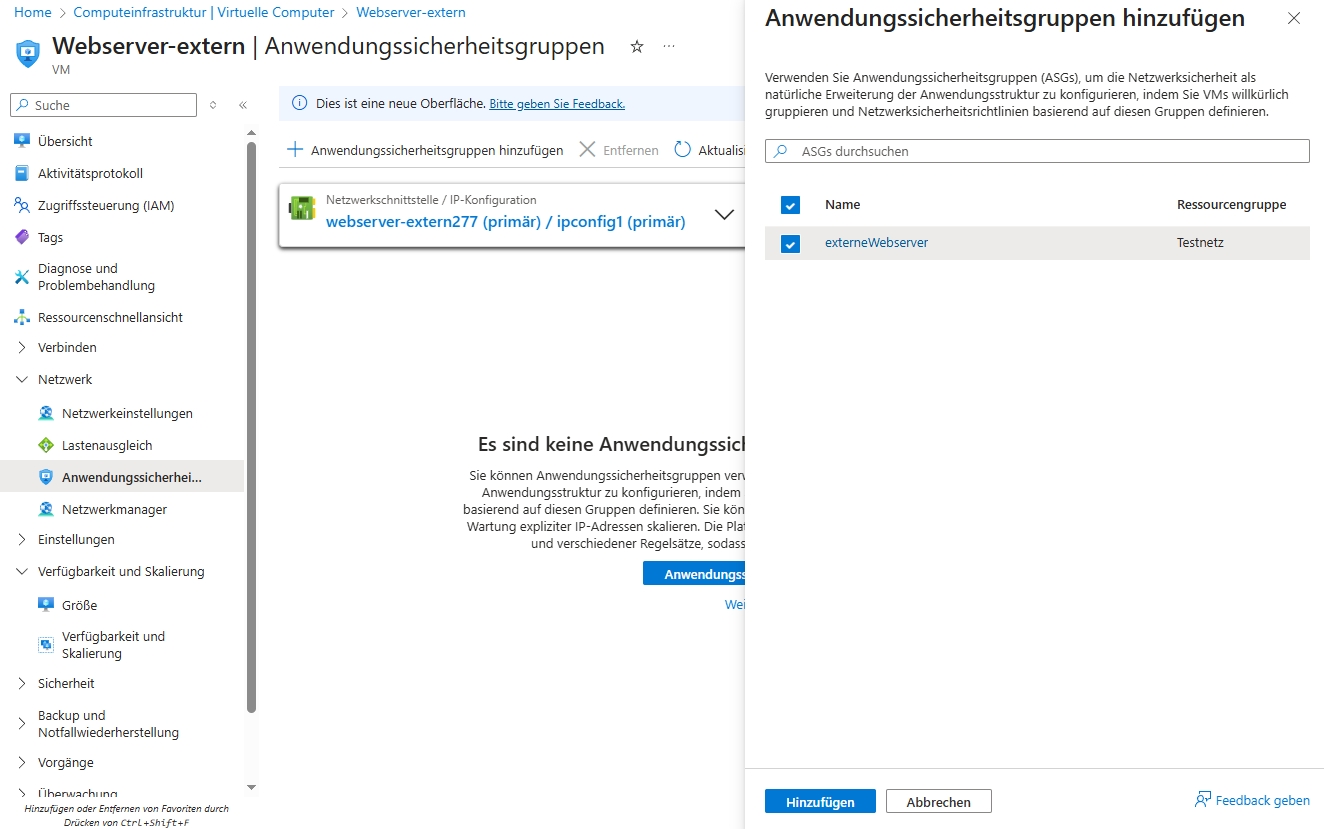This screenshot has height=829, width=1324.
Task: Open Ressourcenschnellansicht in sidebar
Action: 110,317
